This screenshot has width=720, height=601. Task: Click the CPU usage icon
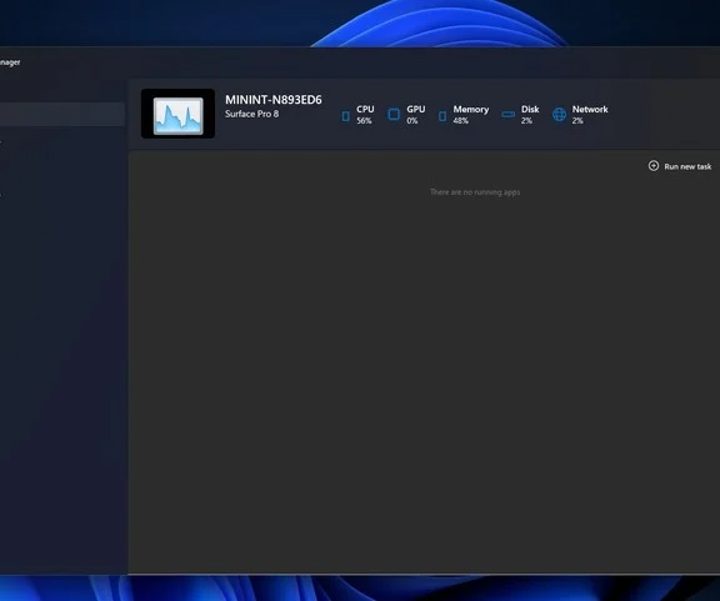click(x=346, y=116)
